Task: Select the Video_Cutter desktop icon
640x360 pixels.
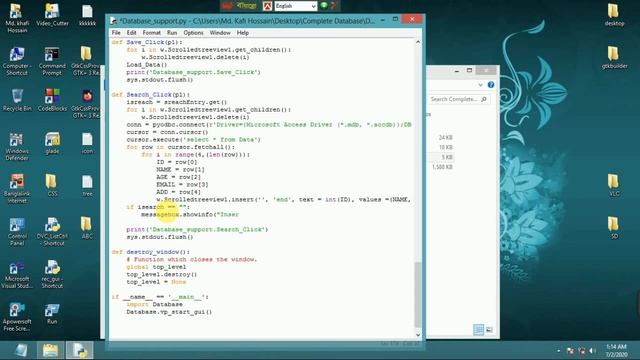Action: (x=52, y=15)
